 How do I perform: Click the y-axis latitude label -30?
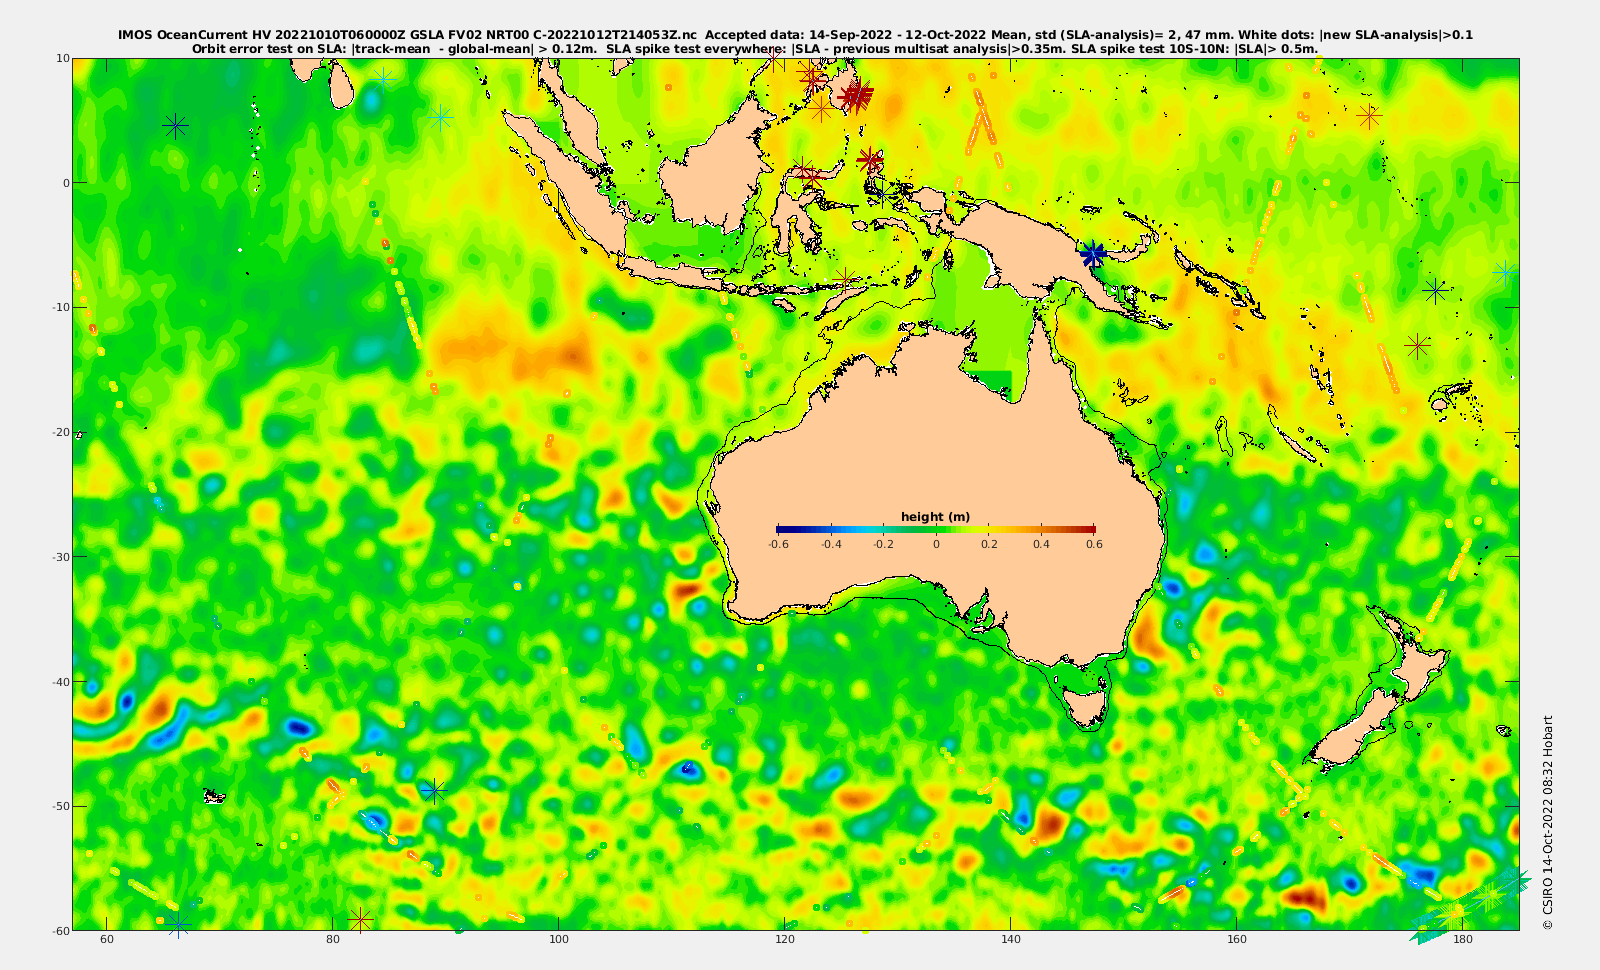click(61, 556)
